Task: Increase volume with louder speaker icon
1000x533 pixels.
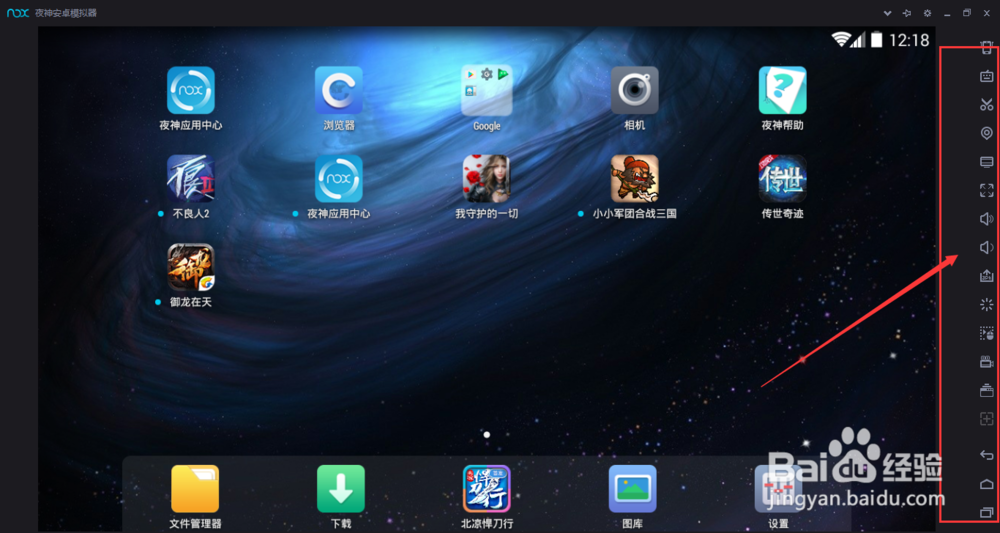Action: (987, 219)
